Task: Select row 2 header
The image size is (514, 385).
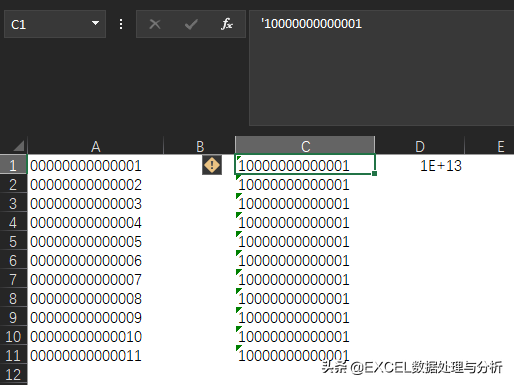Action: click(13, 184)
